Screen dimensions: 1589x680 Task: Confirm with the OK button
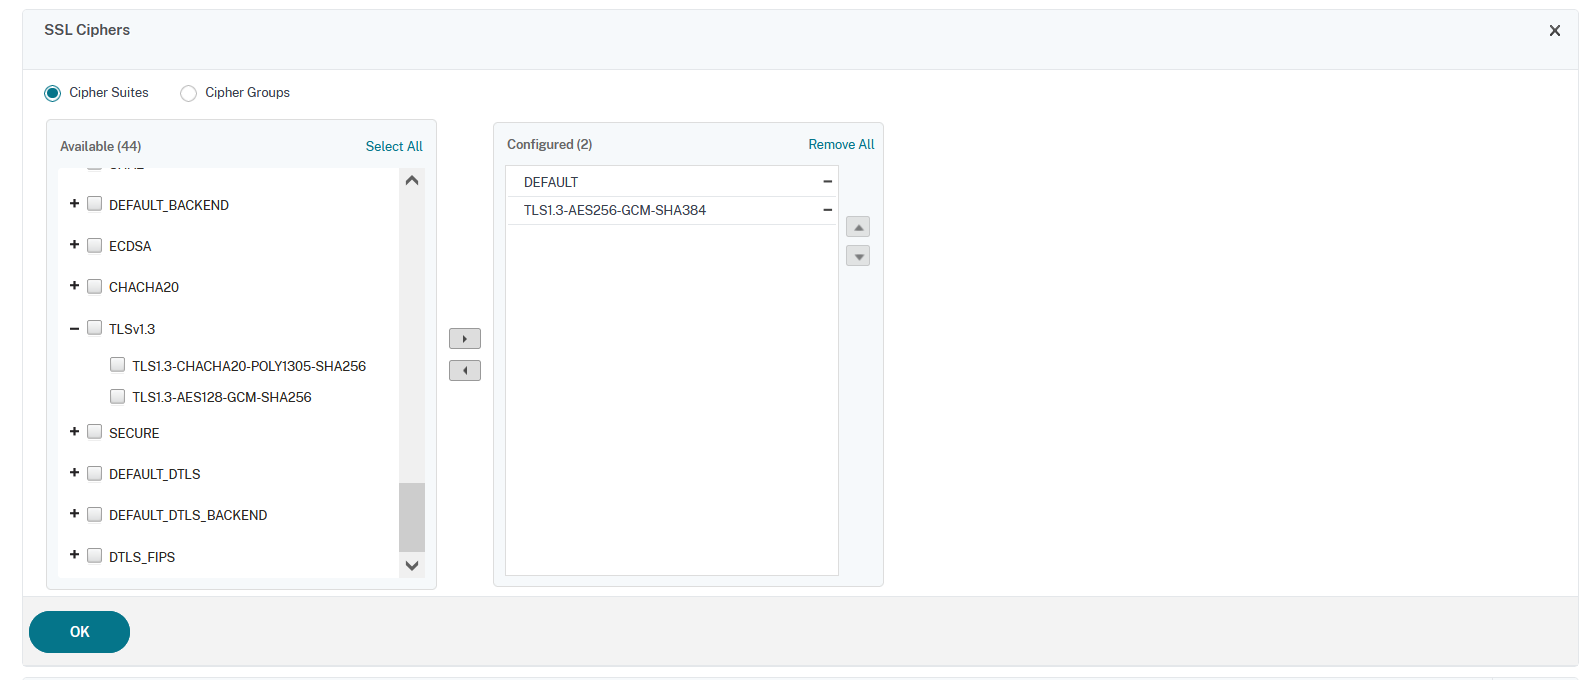pyautogui.click(x=79, y=632)
